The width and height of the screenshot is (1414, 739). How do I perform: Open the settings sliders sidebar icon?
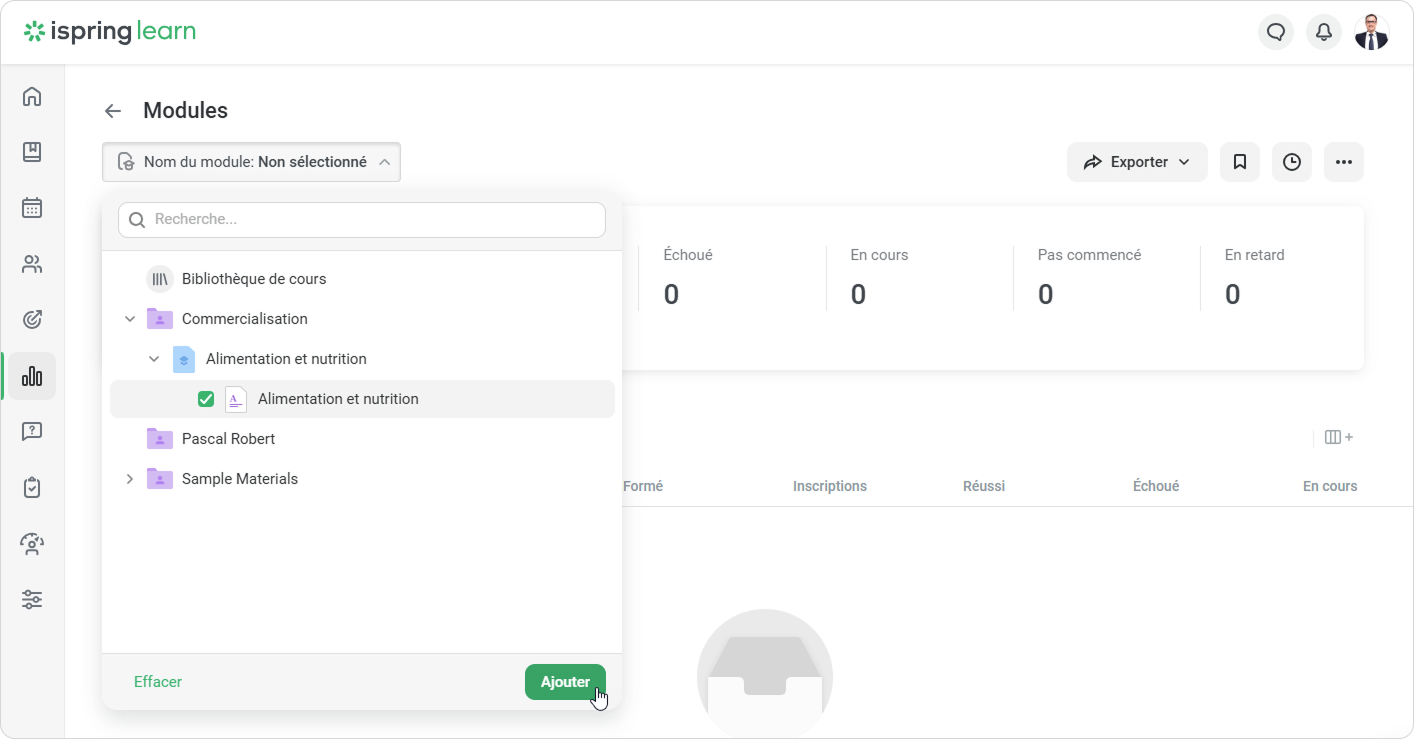pyautogui.click(x=32, y=600)
